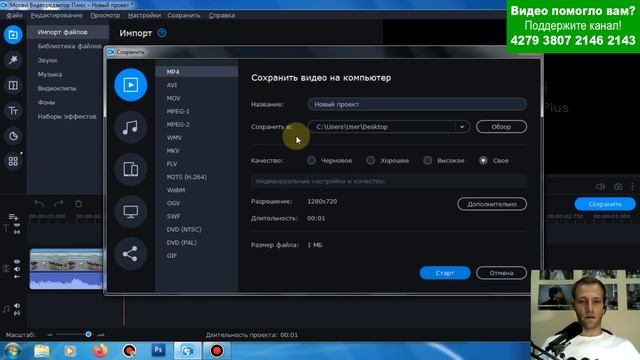Click the Отмена cancel button
Viewport: 640px width, 360px height.
click(x=501, y=273)
